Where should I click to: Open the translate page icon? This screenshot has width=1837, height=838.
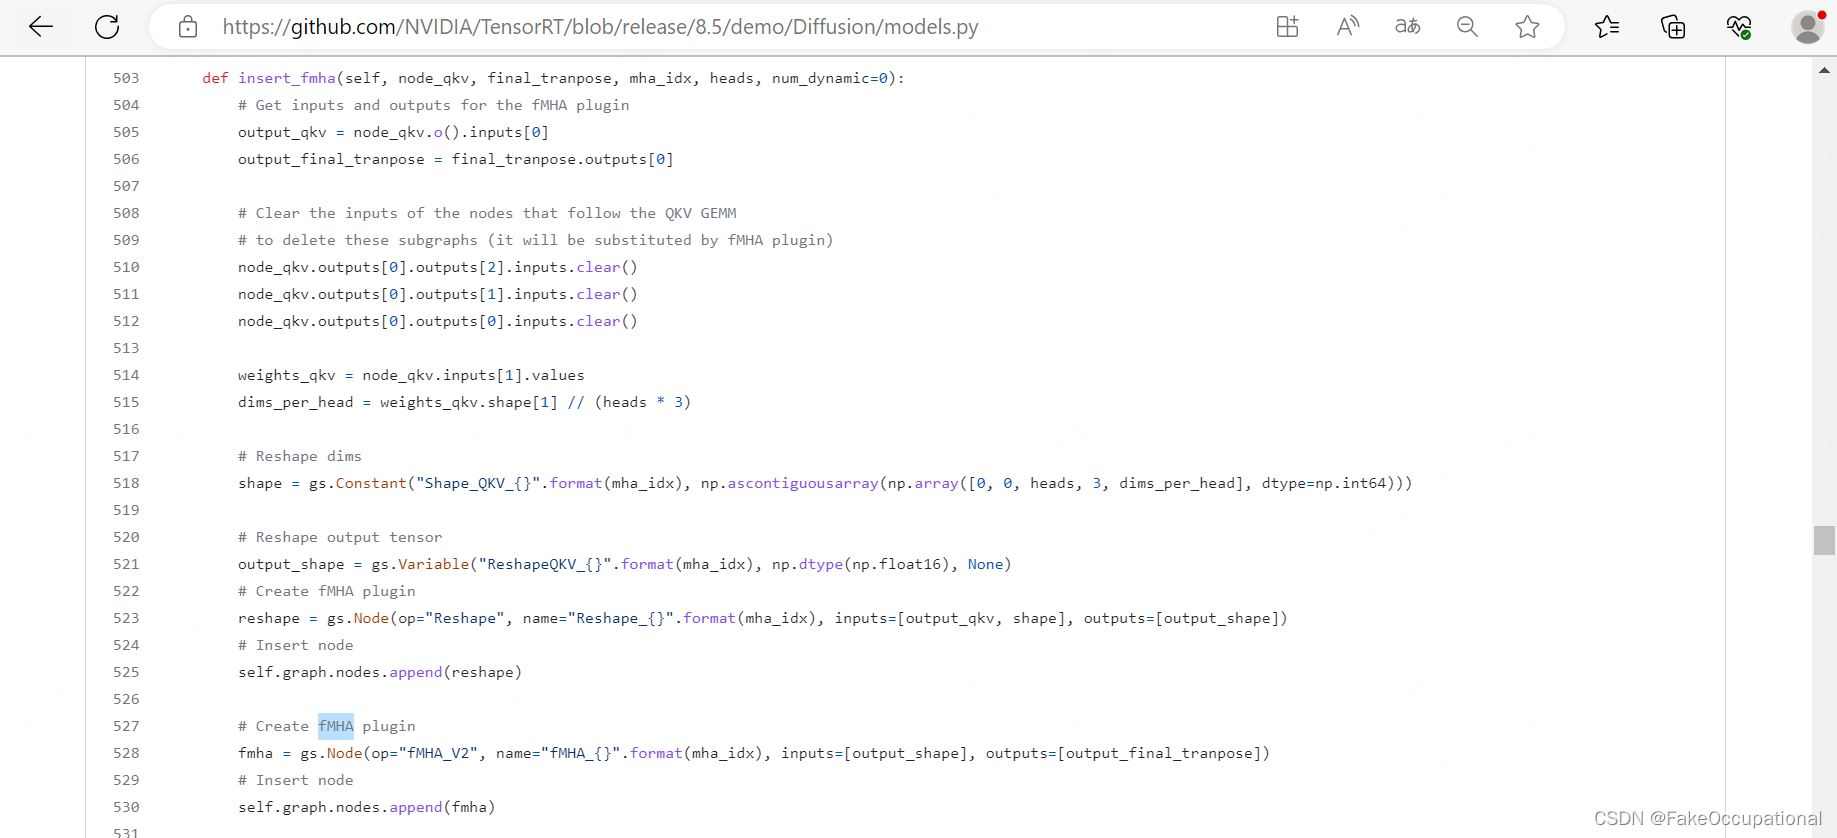pyautogui.click(x=1407, y=27)
